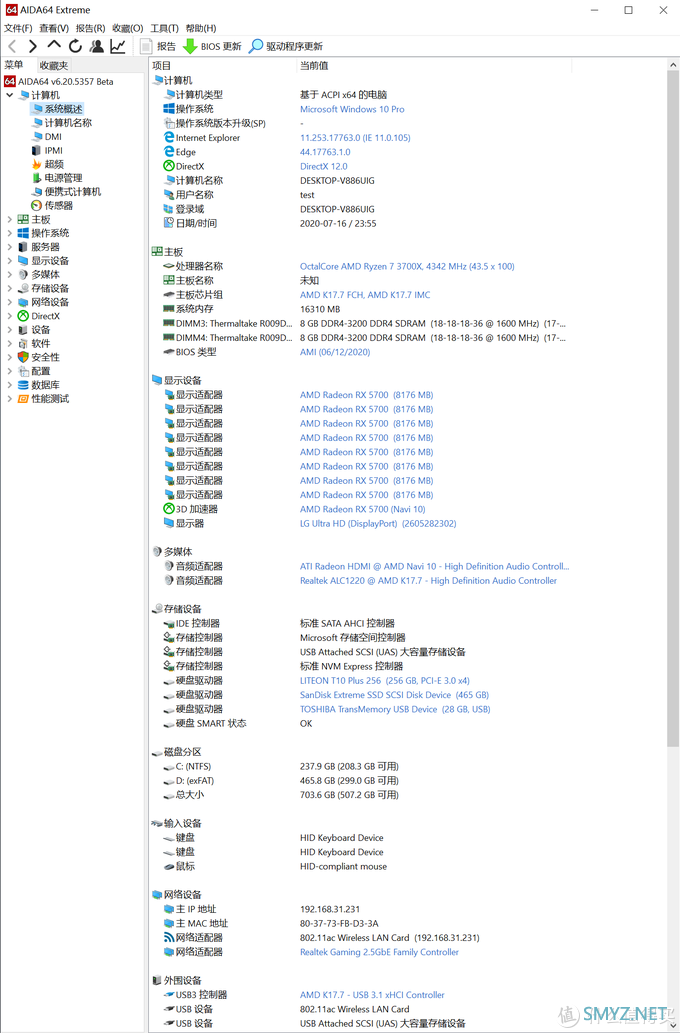Open Microsoft Windows 10 Pro link

point(352,109)
